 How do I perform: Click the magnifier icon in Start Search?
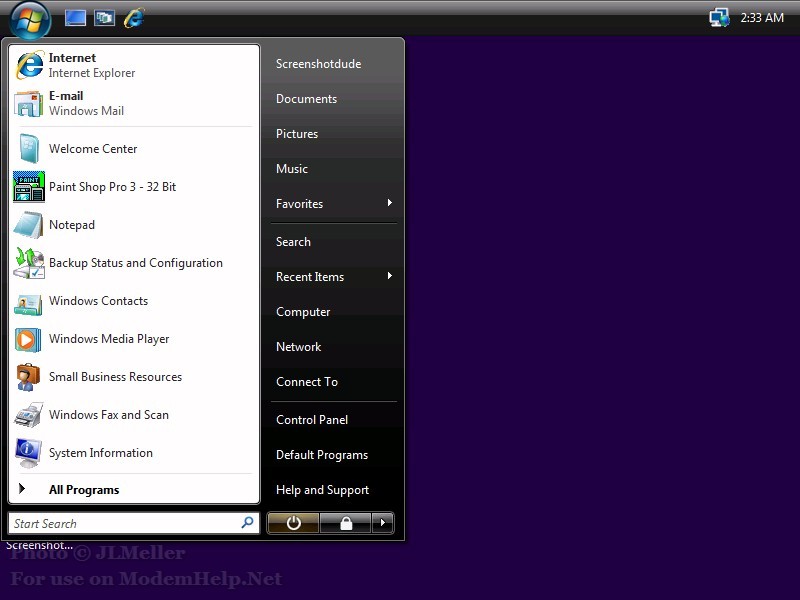[x=247, y=522]
